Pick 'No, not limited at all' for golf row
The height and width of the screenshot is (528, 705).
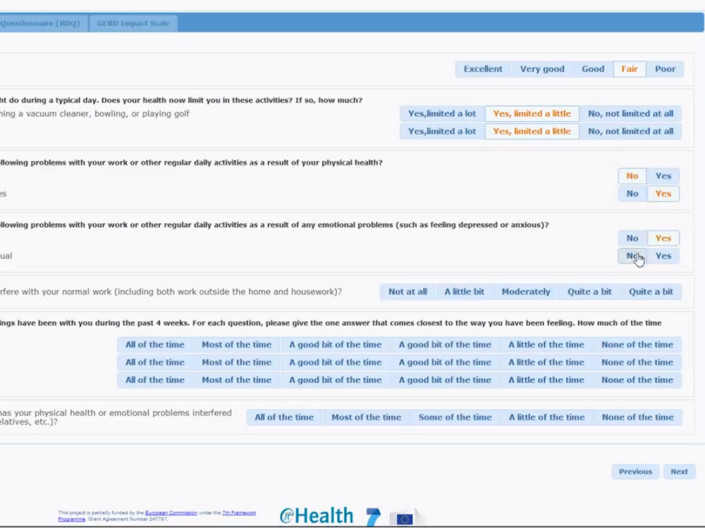630,113
